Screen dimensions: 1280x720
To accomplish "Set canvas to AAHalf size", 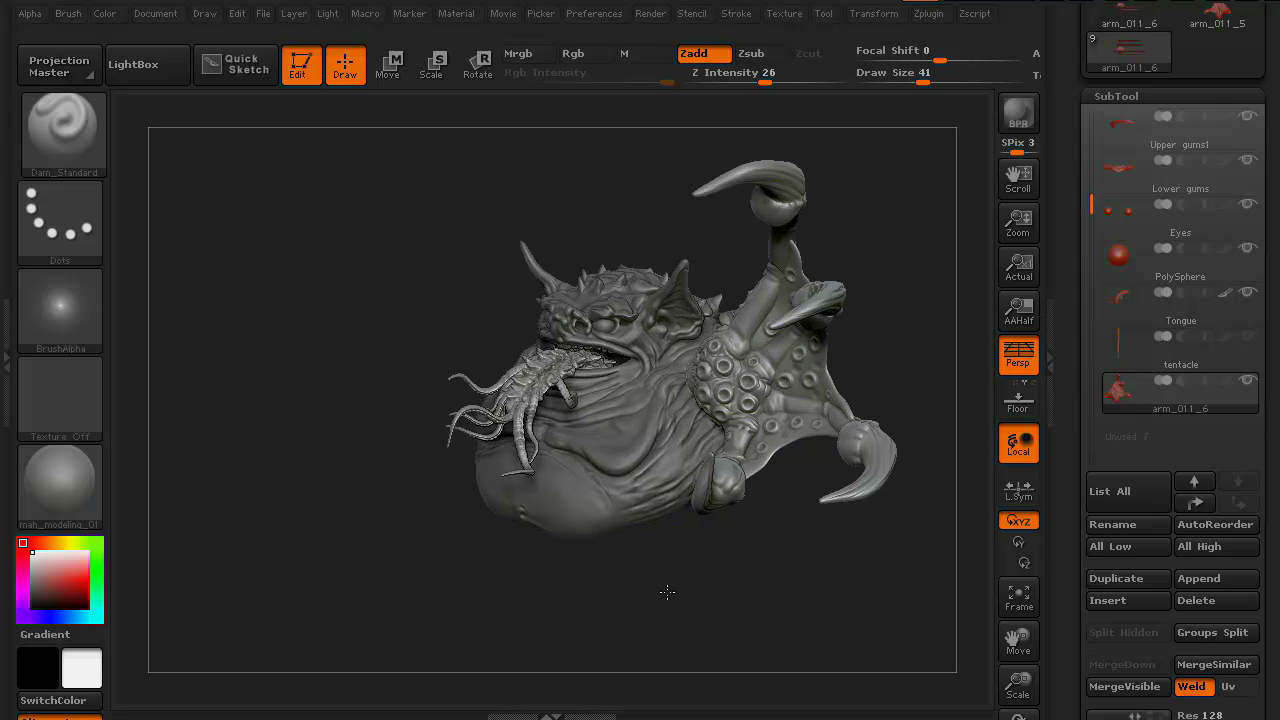I will (1018, 310).
